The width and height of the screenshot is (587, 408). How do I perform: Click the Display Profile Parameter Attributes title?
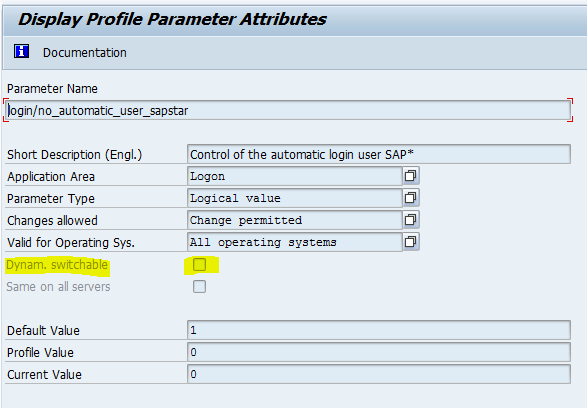(173, 19)
